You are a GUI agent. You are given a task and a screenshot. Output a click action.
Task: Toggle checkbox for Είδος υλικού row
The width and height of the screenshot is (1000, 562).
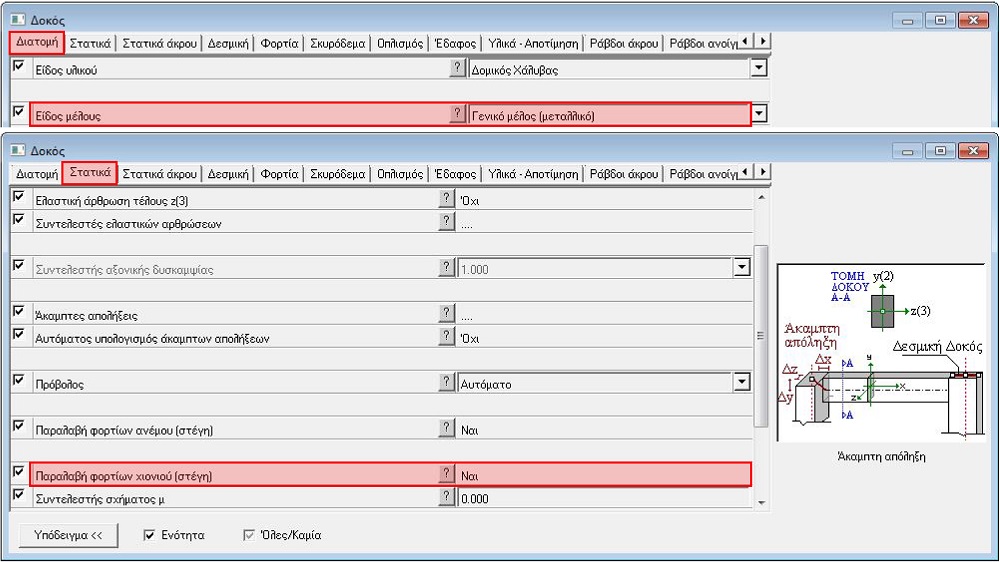pos(18,67)
